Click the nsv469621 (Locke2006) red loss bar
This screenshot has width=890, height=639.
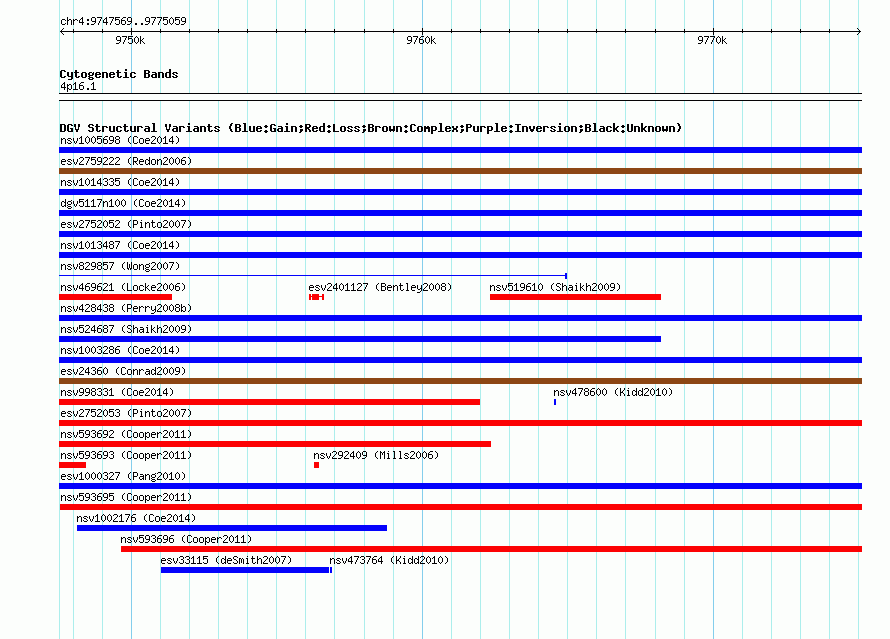pyautogui.click(x=115, y=297)
